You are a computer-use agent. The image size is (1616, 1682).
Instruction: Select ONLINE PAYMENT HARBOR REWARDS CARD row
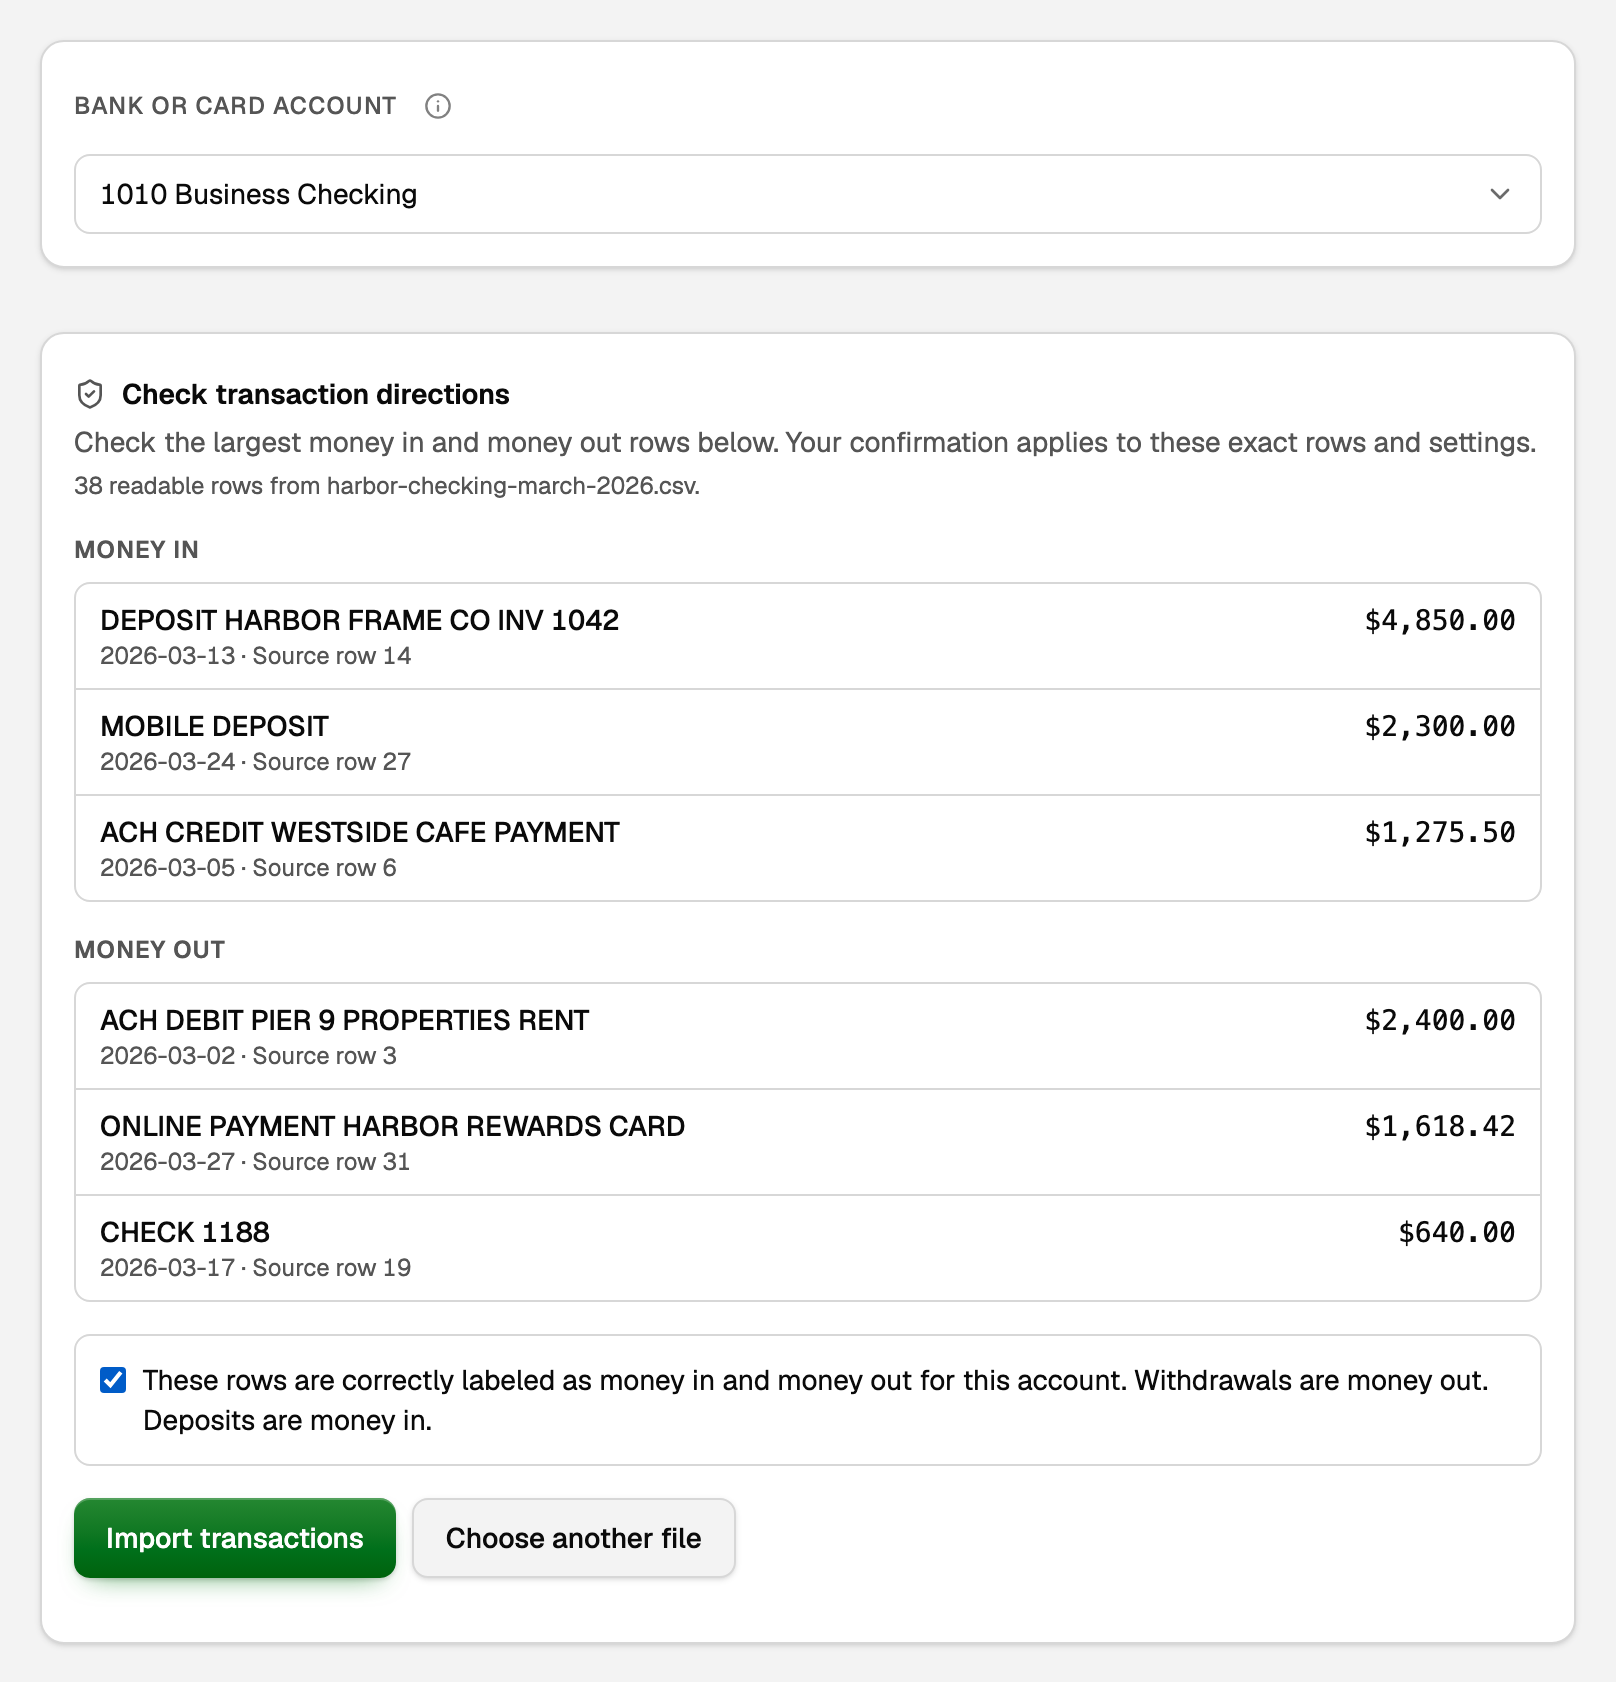click(x=808, y=1142)
